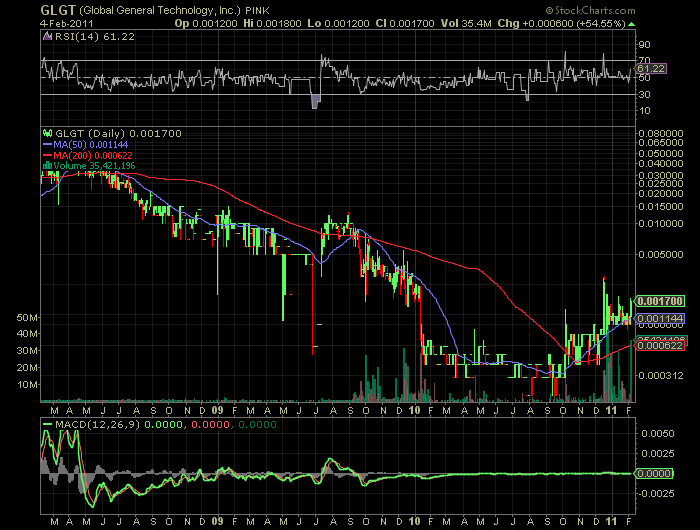
Task: Click the PINK exchange label
Action: pos(258,11)
